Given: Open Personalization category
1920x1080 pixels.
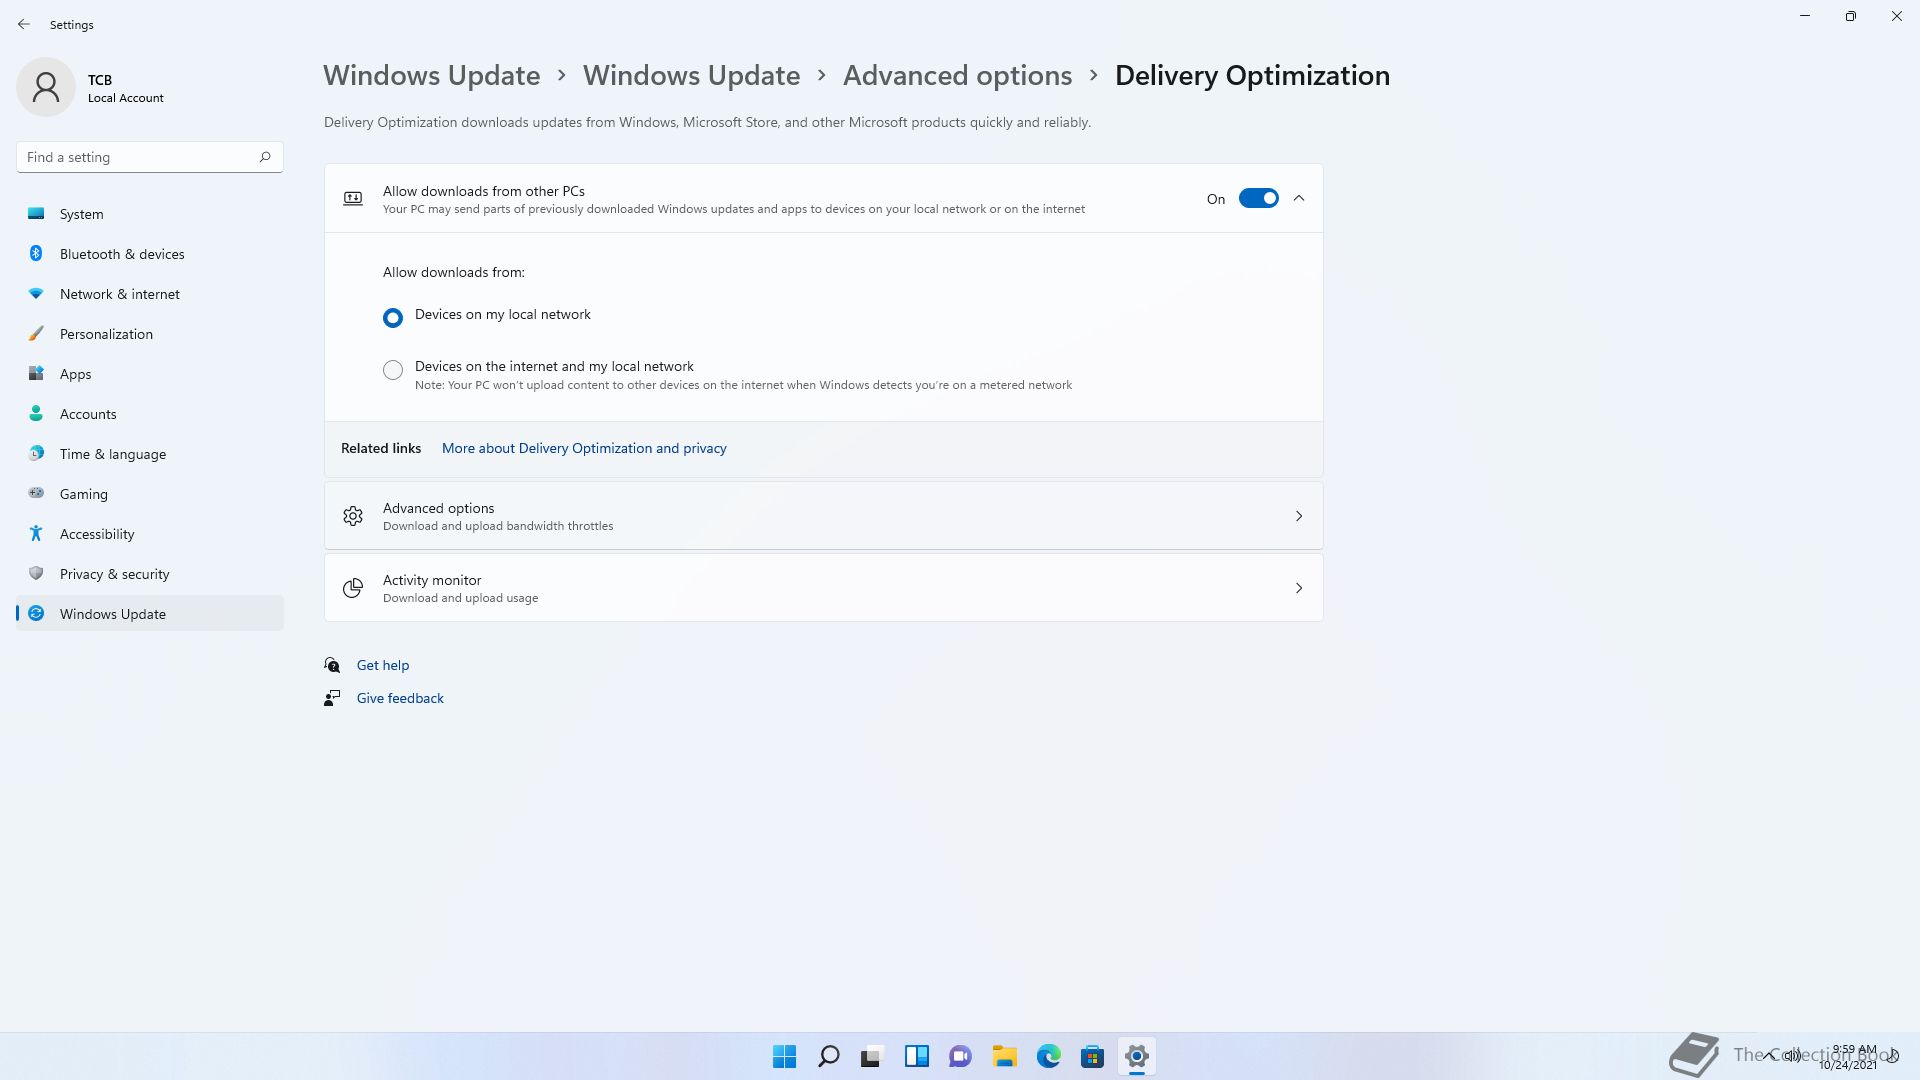Looking at the screenshot, I should click(x=150, y=334).
